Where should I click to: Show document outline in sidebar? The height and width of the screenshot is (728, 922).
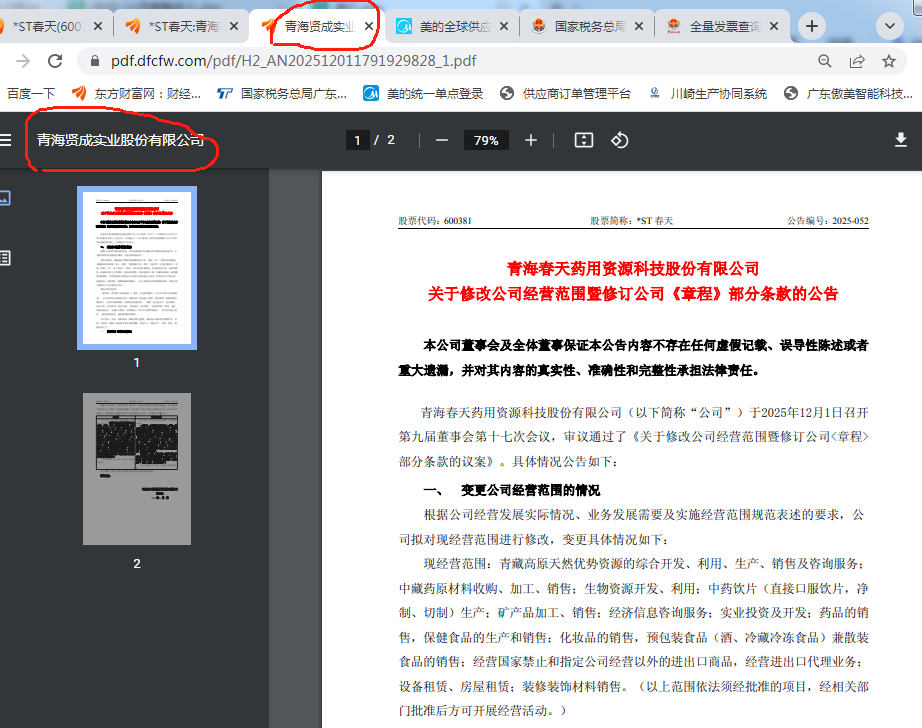5,258
